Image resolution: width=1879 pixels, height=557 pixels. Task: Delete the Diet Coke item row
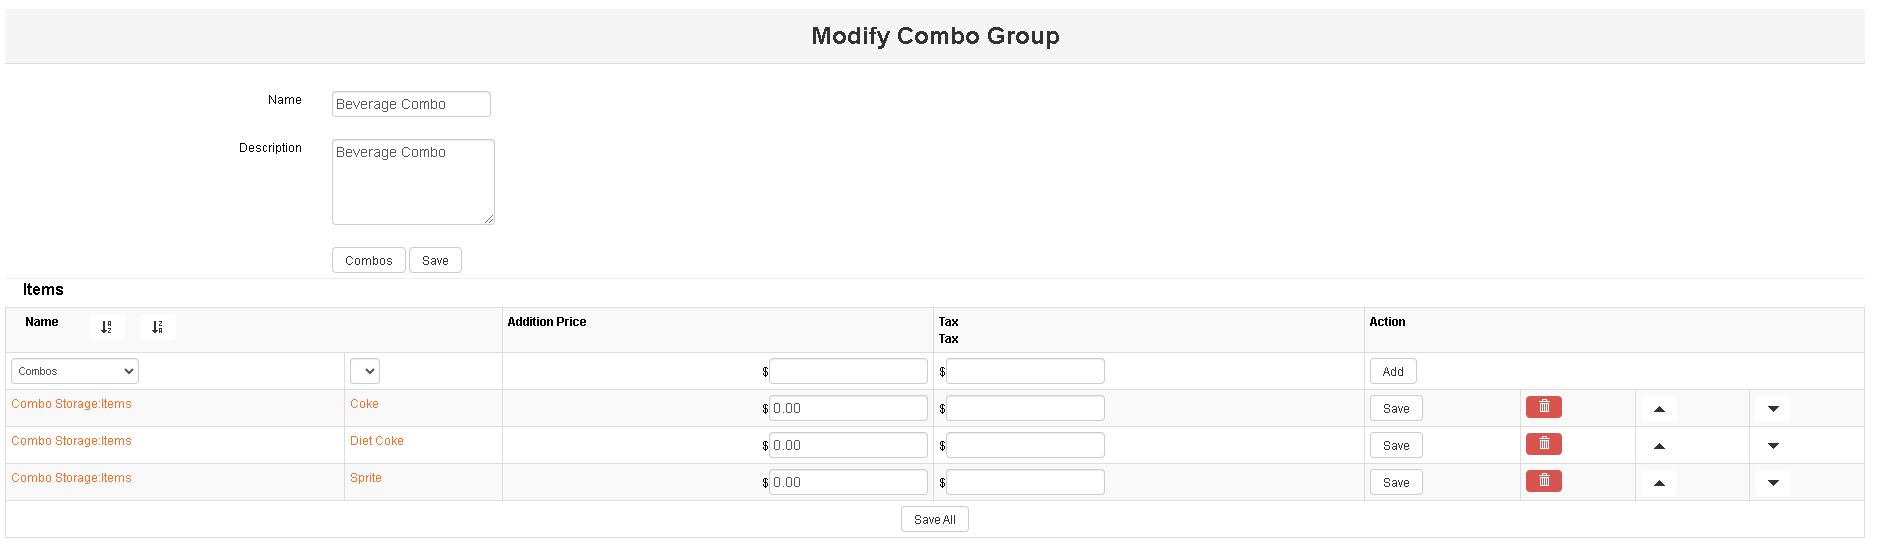coord(1543,444)
